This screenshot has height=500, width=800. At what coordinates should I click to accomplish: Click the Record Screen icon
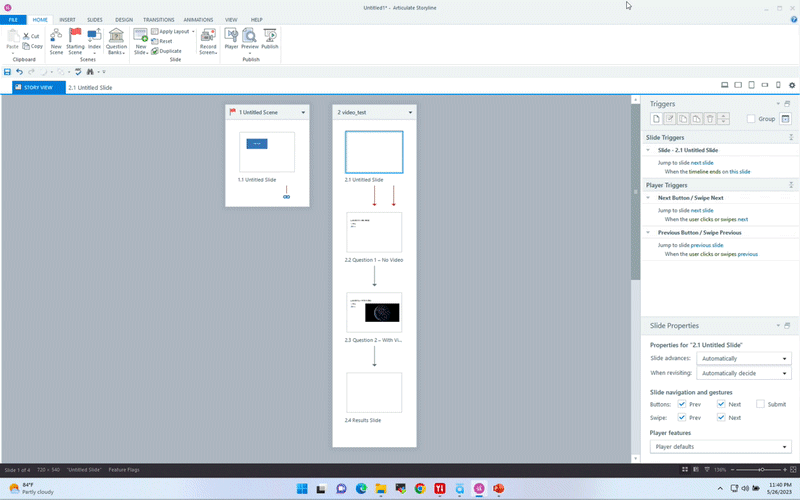pos(208,36)
